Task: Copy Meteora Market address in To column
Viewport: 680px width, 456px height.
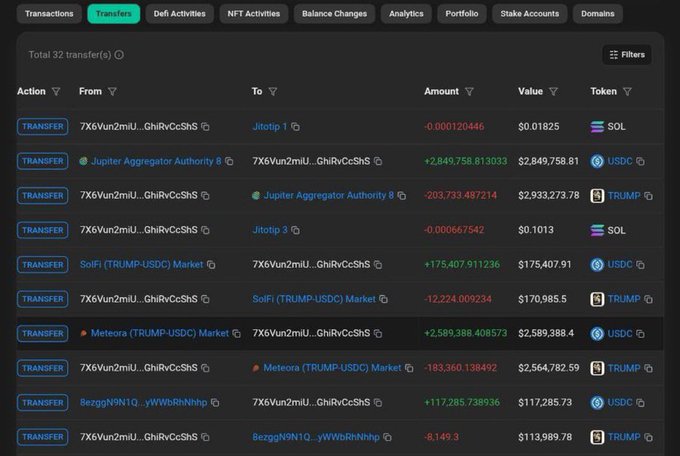Action: pyautogui.click(x=409, y=368)
